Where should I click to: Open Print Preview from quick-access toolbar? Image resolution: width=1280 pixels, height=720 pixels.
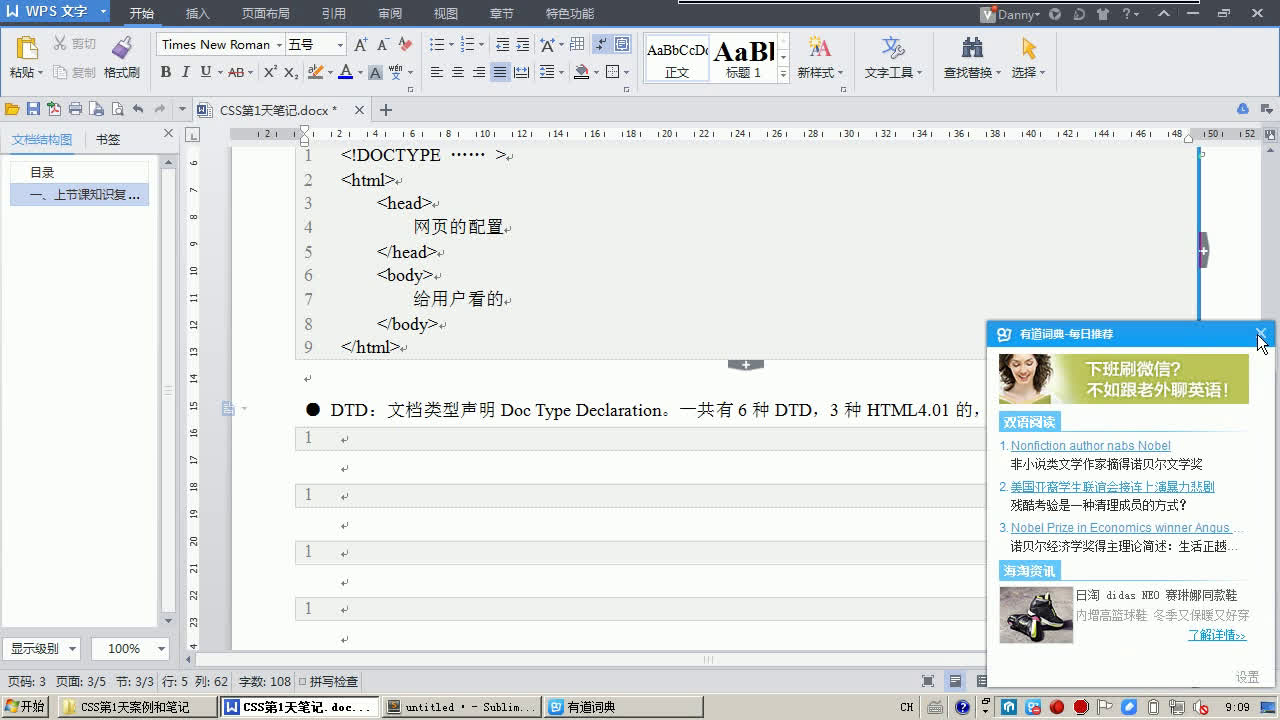(x=117, y=109)
